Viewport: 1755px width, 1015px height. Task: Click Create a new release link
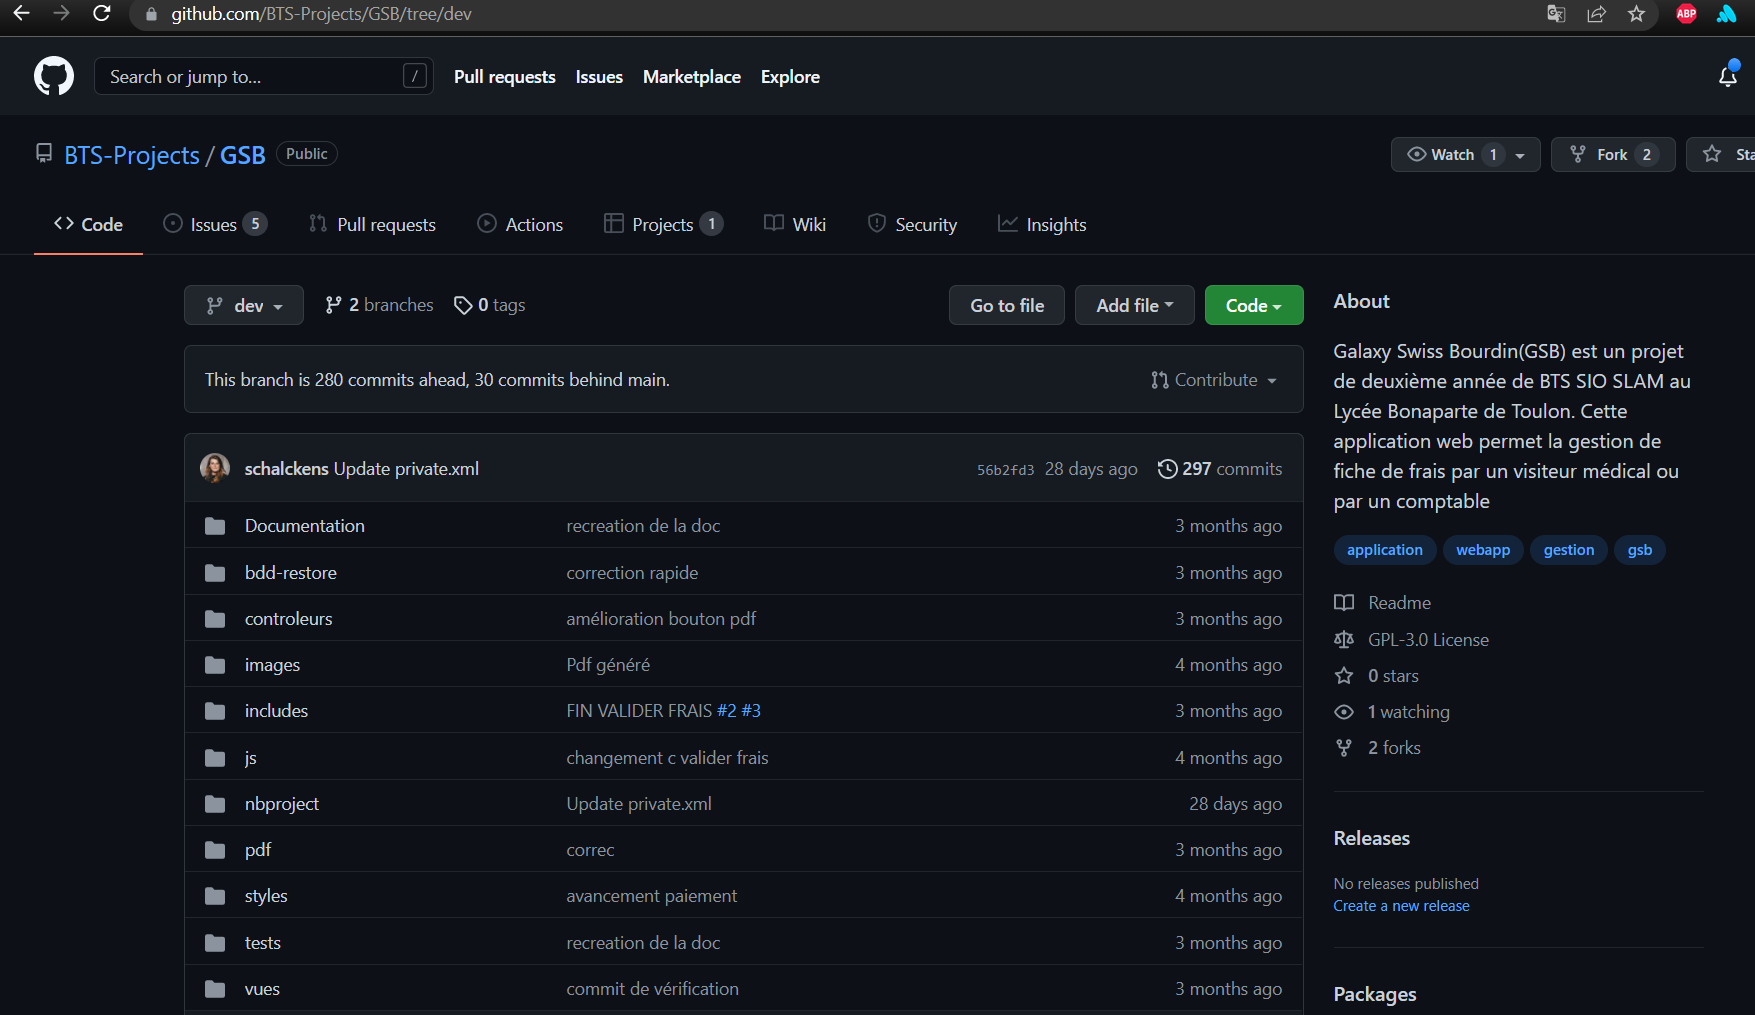(x=1401, y=906)
